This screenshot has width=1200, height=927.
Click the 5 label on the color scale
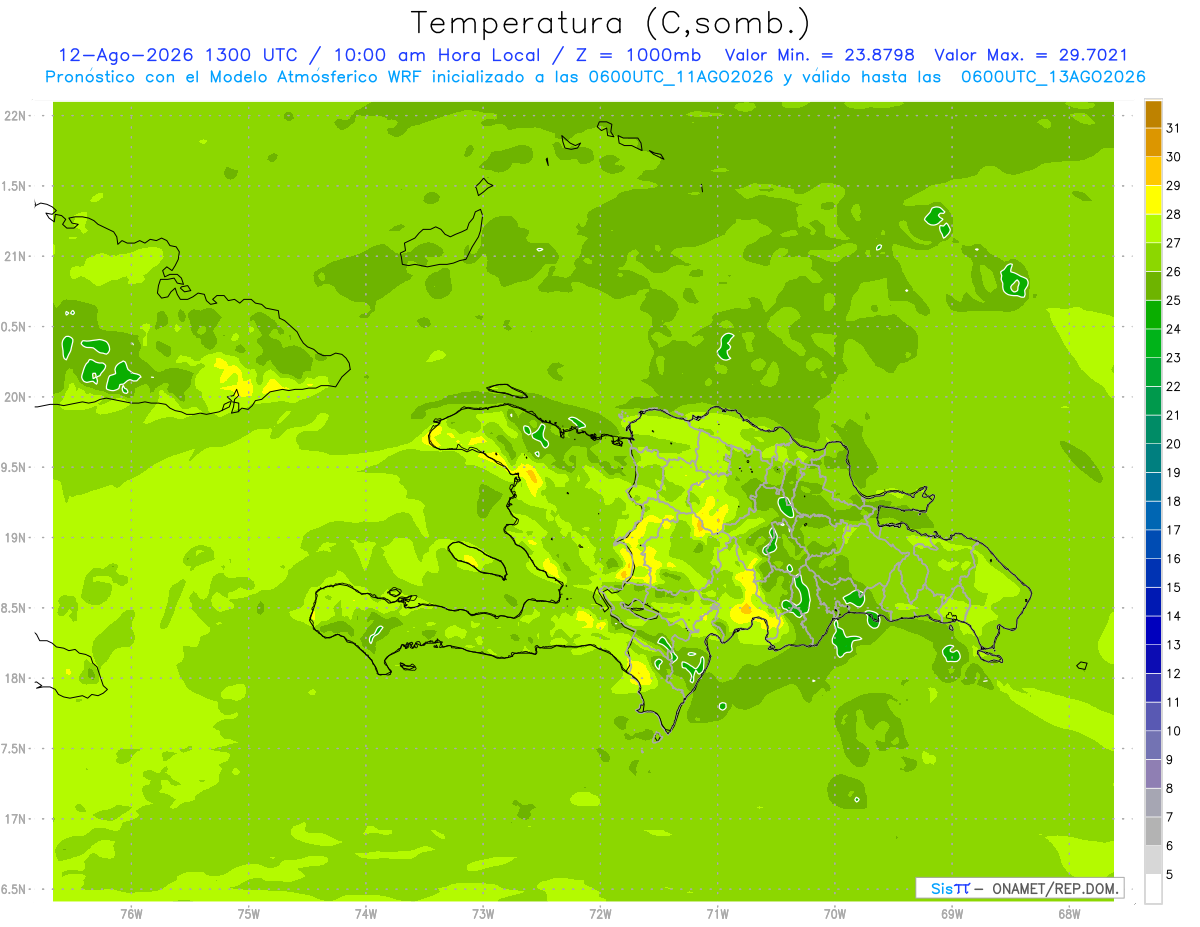pyautogui.click(x=1170, y=874)
